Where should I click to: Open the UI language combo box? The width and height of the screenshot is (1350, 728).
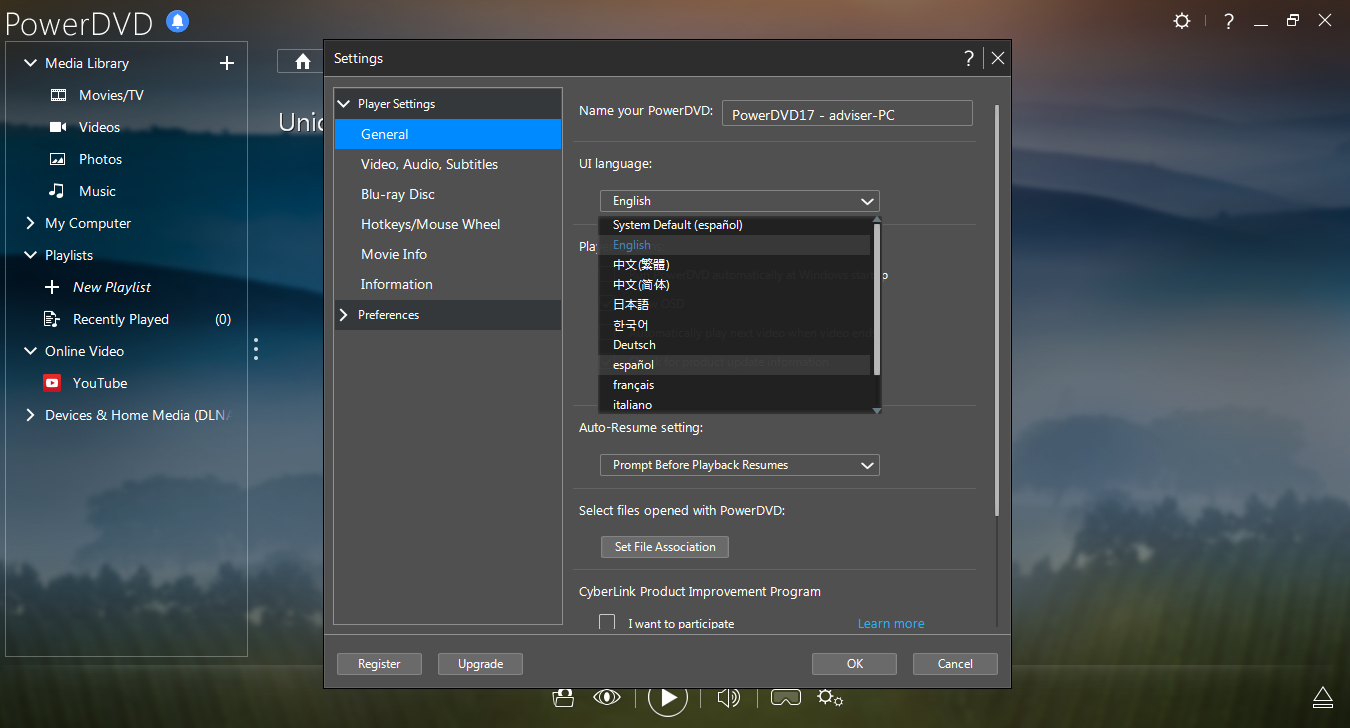740,201
